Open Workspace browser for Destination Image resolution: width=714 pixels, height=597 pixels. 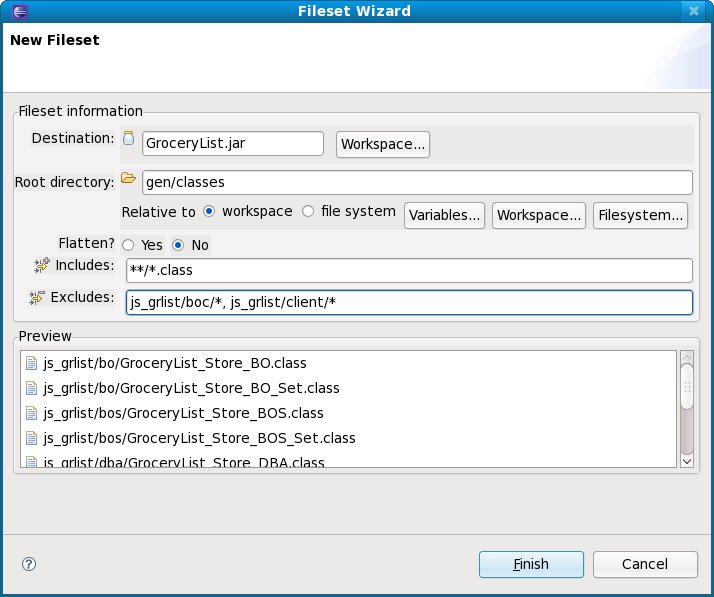pyautogui.click(x=384, y=144)
